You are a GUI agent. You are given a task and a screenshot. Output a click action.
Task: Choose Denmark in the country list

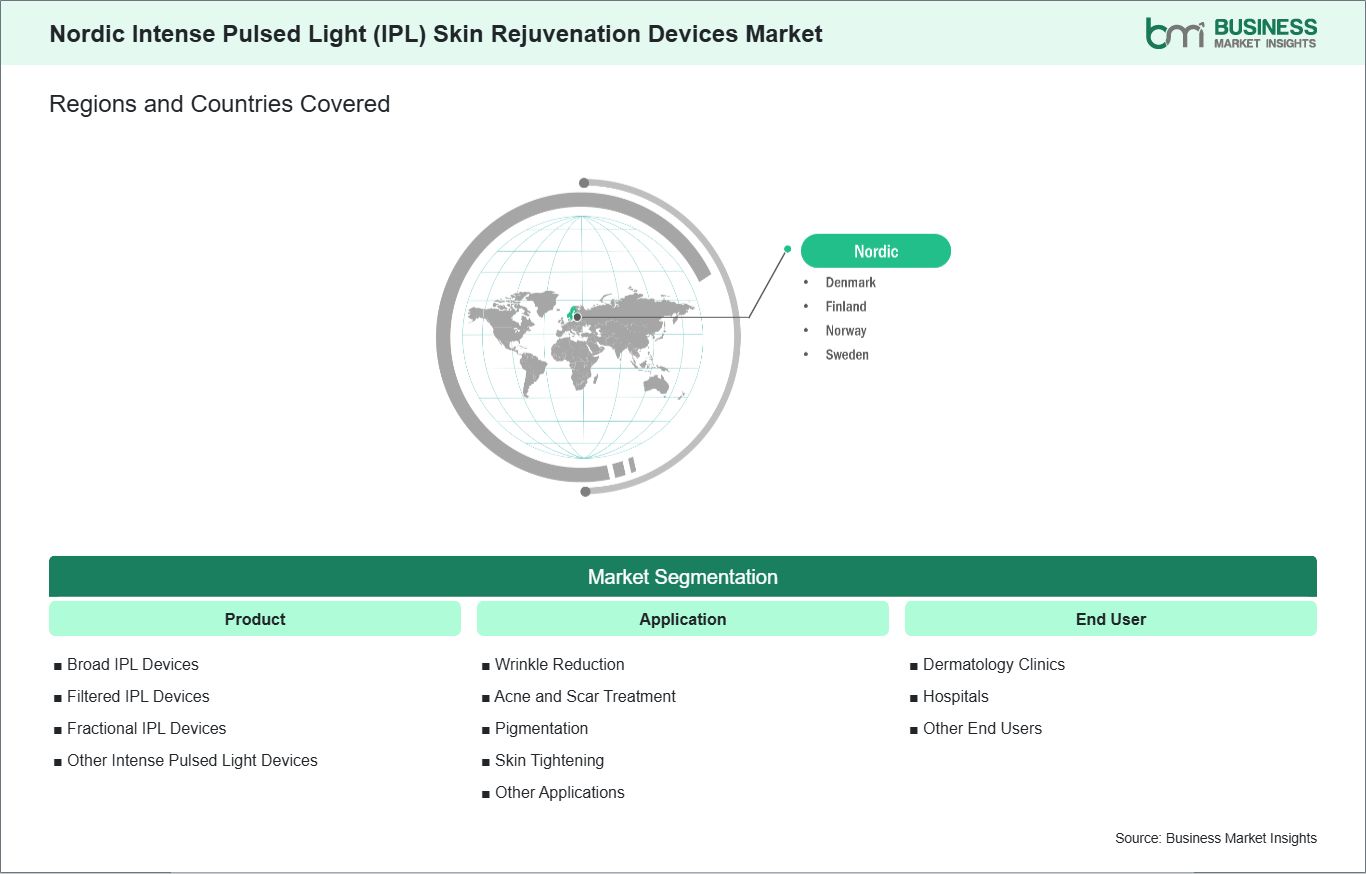coord(851,283)
